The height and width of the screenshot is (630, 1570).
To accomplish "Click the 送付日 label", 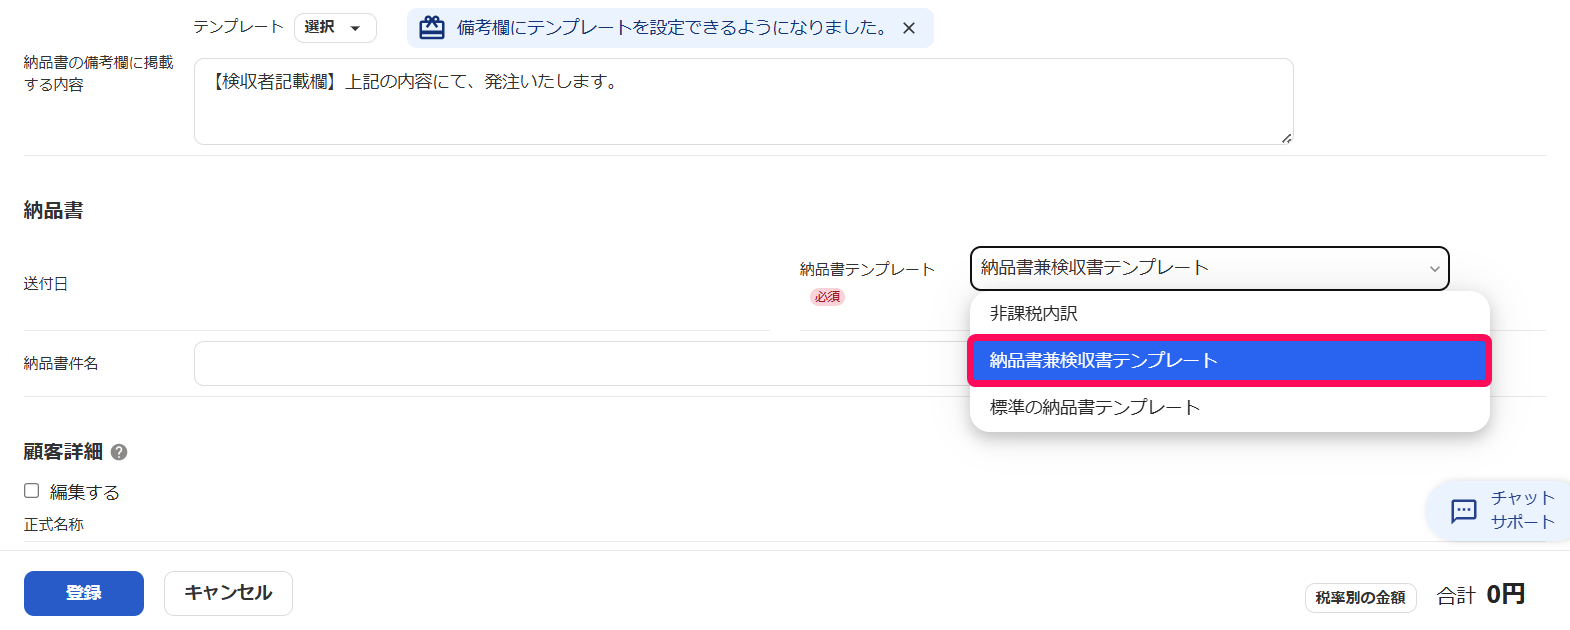I will [x=46, y=284].
